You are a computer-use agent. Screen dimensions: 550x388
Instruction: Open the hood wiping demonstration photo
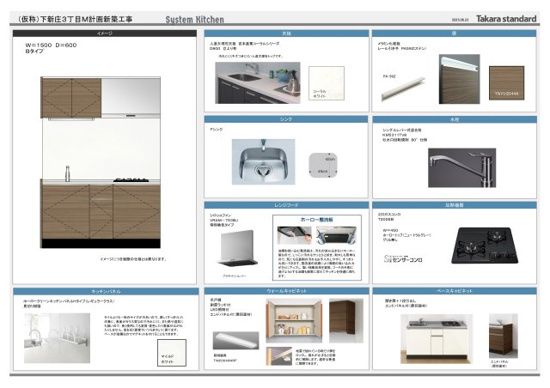pos(294,235)
